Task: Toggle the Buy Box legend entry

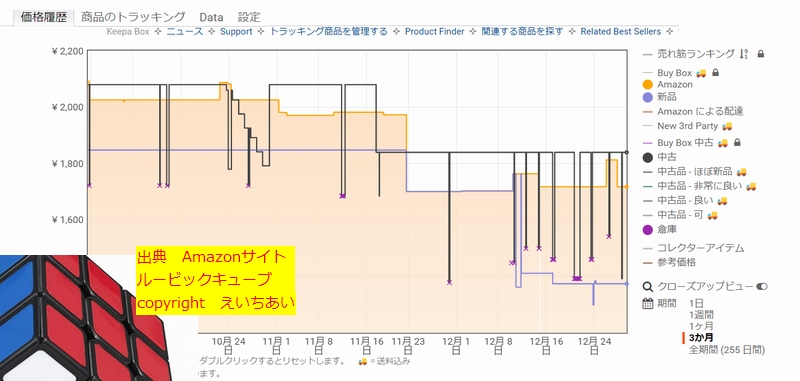Action: click(x=674, y=73)
